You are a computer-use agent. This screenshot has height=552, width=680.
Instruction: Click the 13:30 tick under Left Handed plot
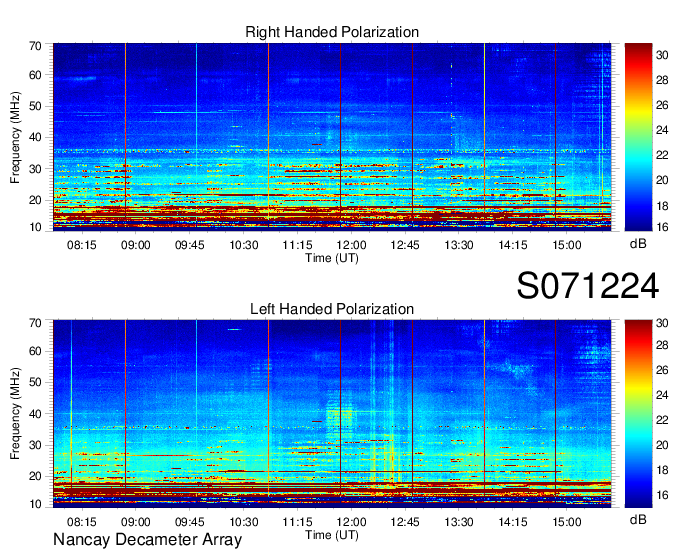point(459,522)
